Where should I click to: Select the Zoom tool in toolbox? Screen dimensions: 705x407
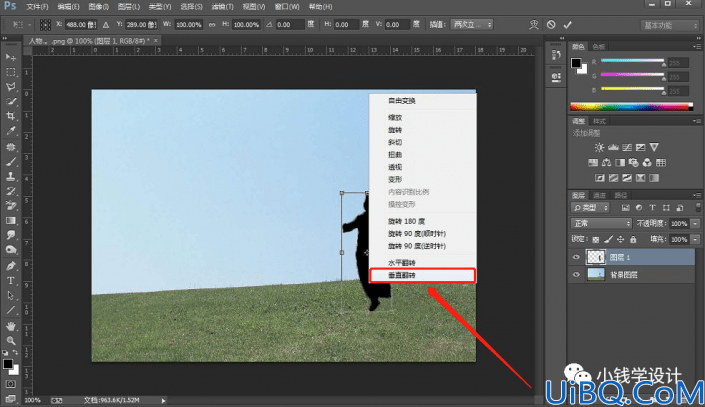coord(11,340)
